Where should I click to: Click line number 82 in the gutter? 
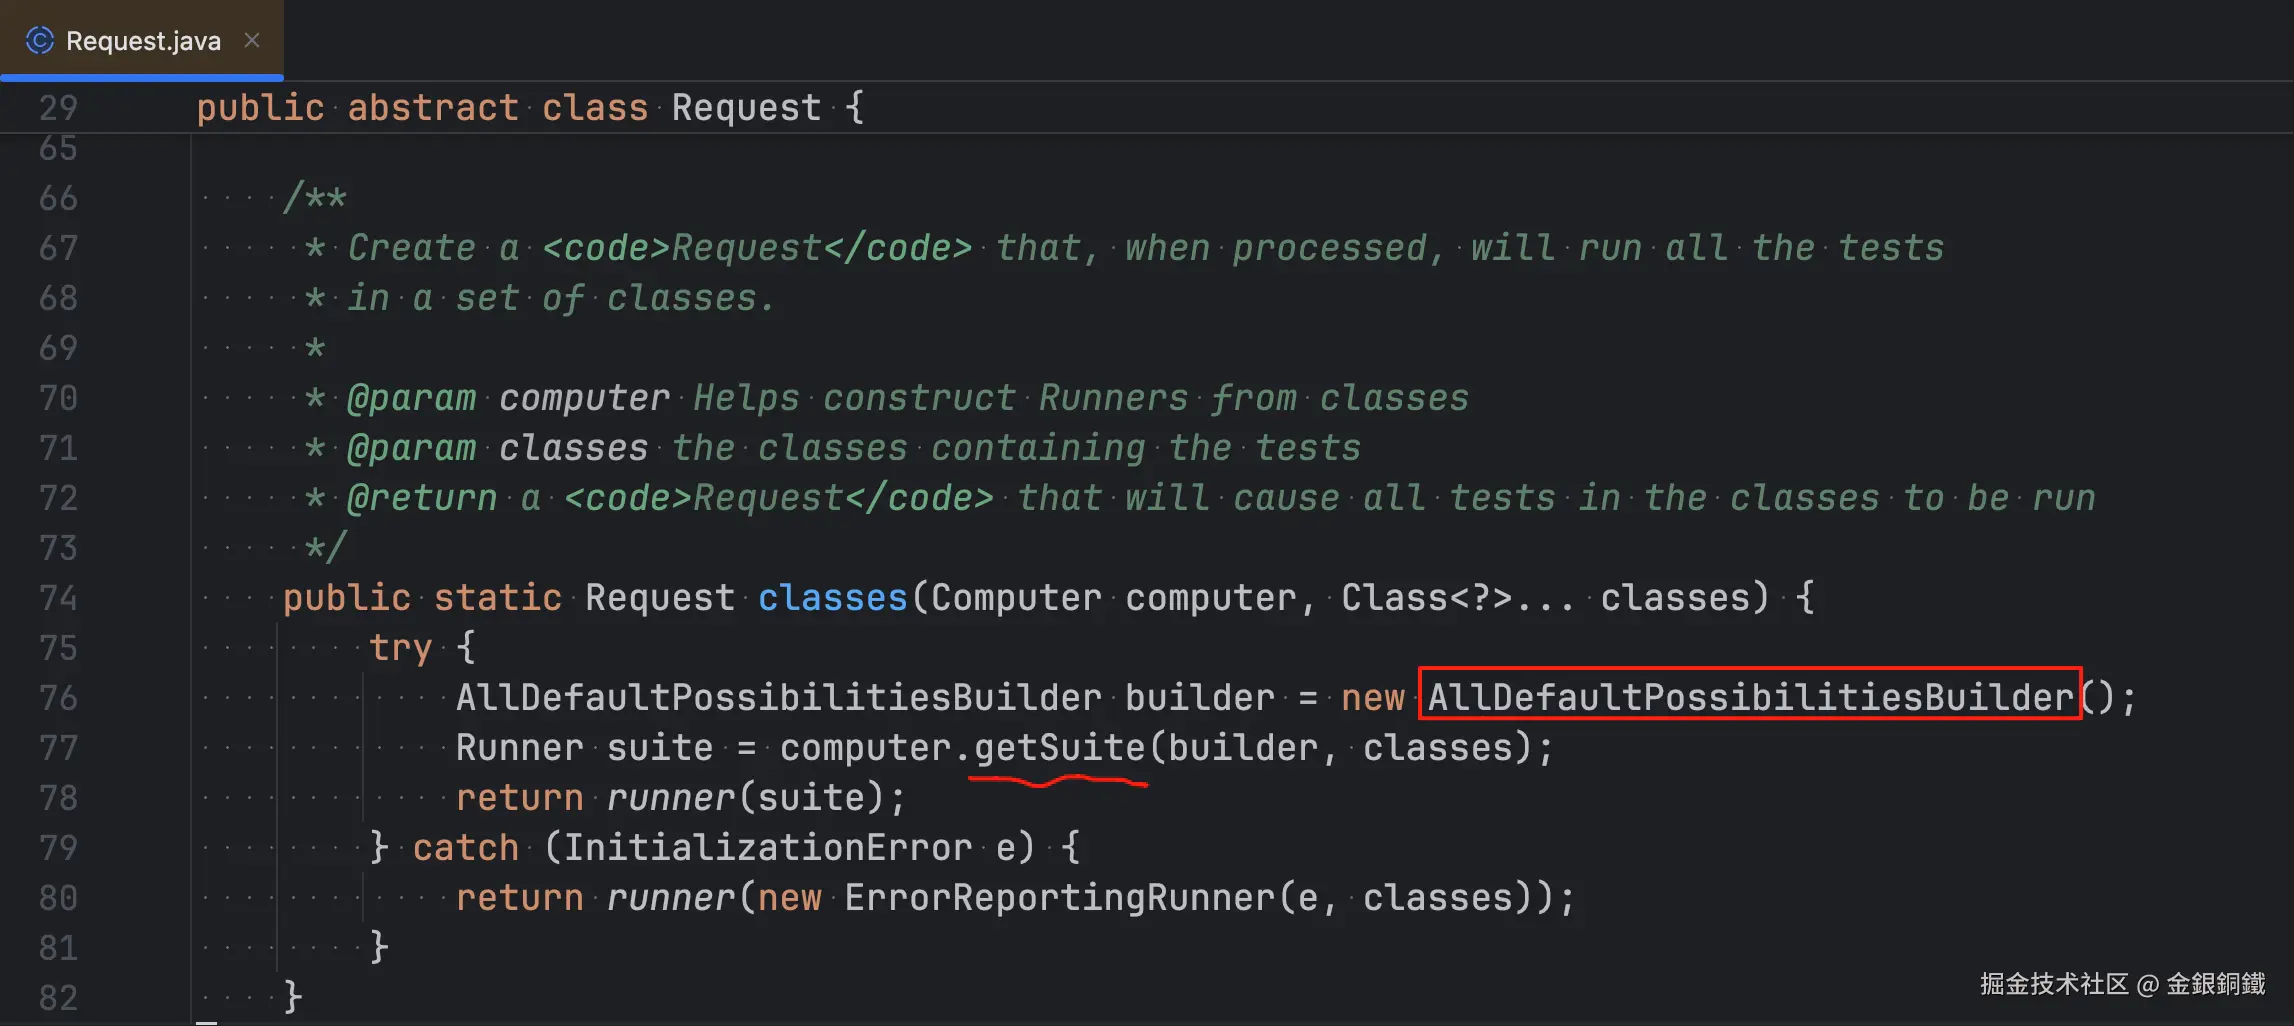(x=58, y=998)
